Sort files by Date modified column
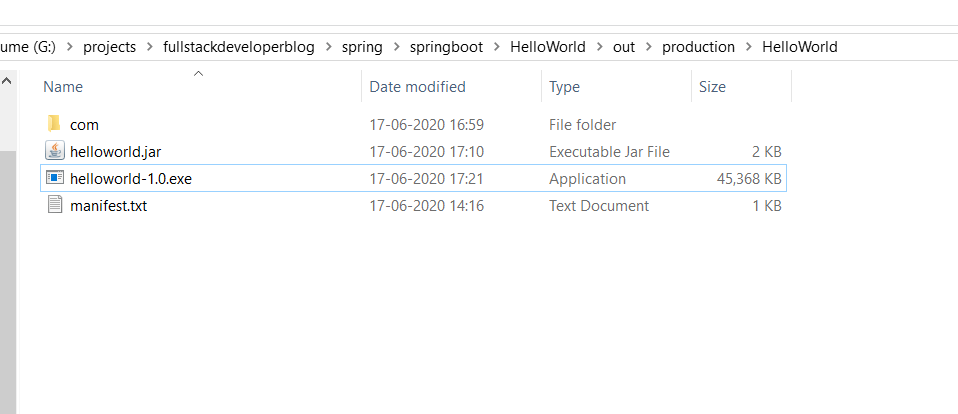958x414 pixels. [417, 87]
